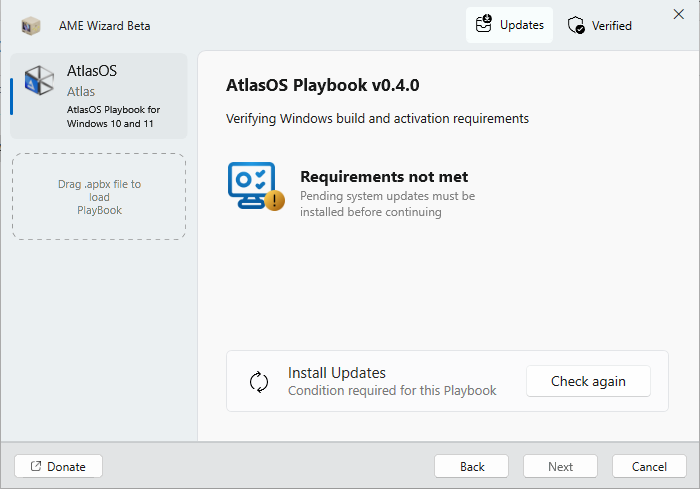
Task: Click the AtlasOS Playbook v0.4.0 heading
Action: coord(323,85)
